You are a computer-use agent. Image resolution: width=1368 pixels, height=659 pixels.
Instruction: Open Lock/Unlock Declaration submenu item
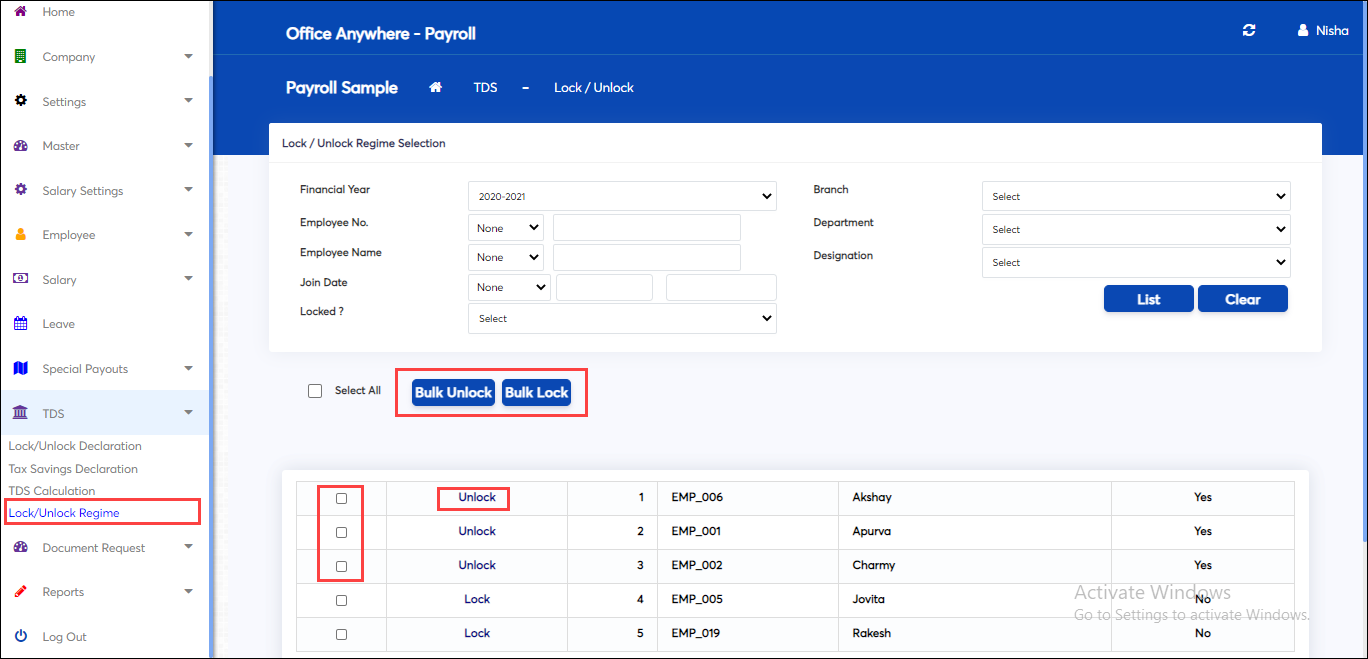click(75, 446)
